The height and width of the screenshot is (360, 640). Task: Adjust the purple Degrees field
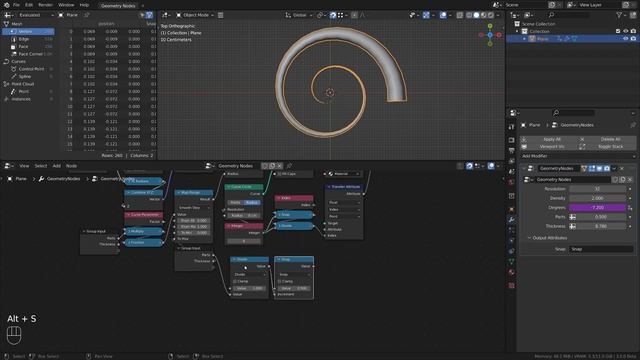[x=597, y=208]
